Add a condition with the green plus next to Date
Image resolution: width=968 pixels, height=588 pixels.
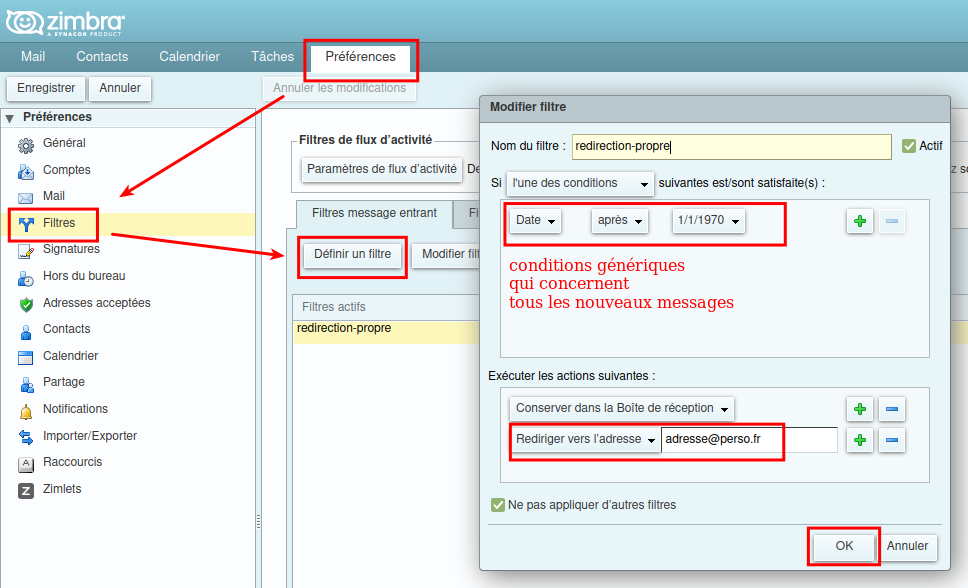coord(859,221)
